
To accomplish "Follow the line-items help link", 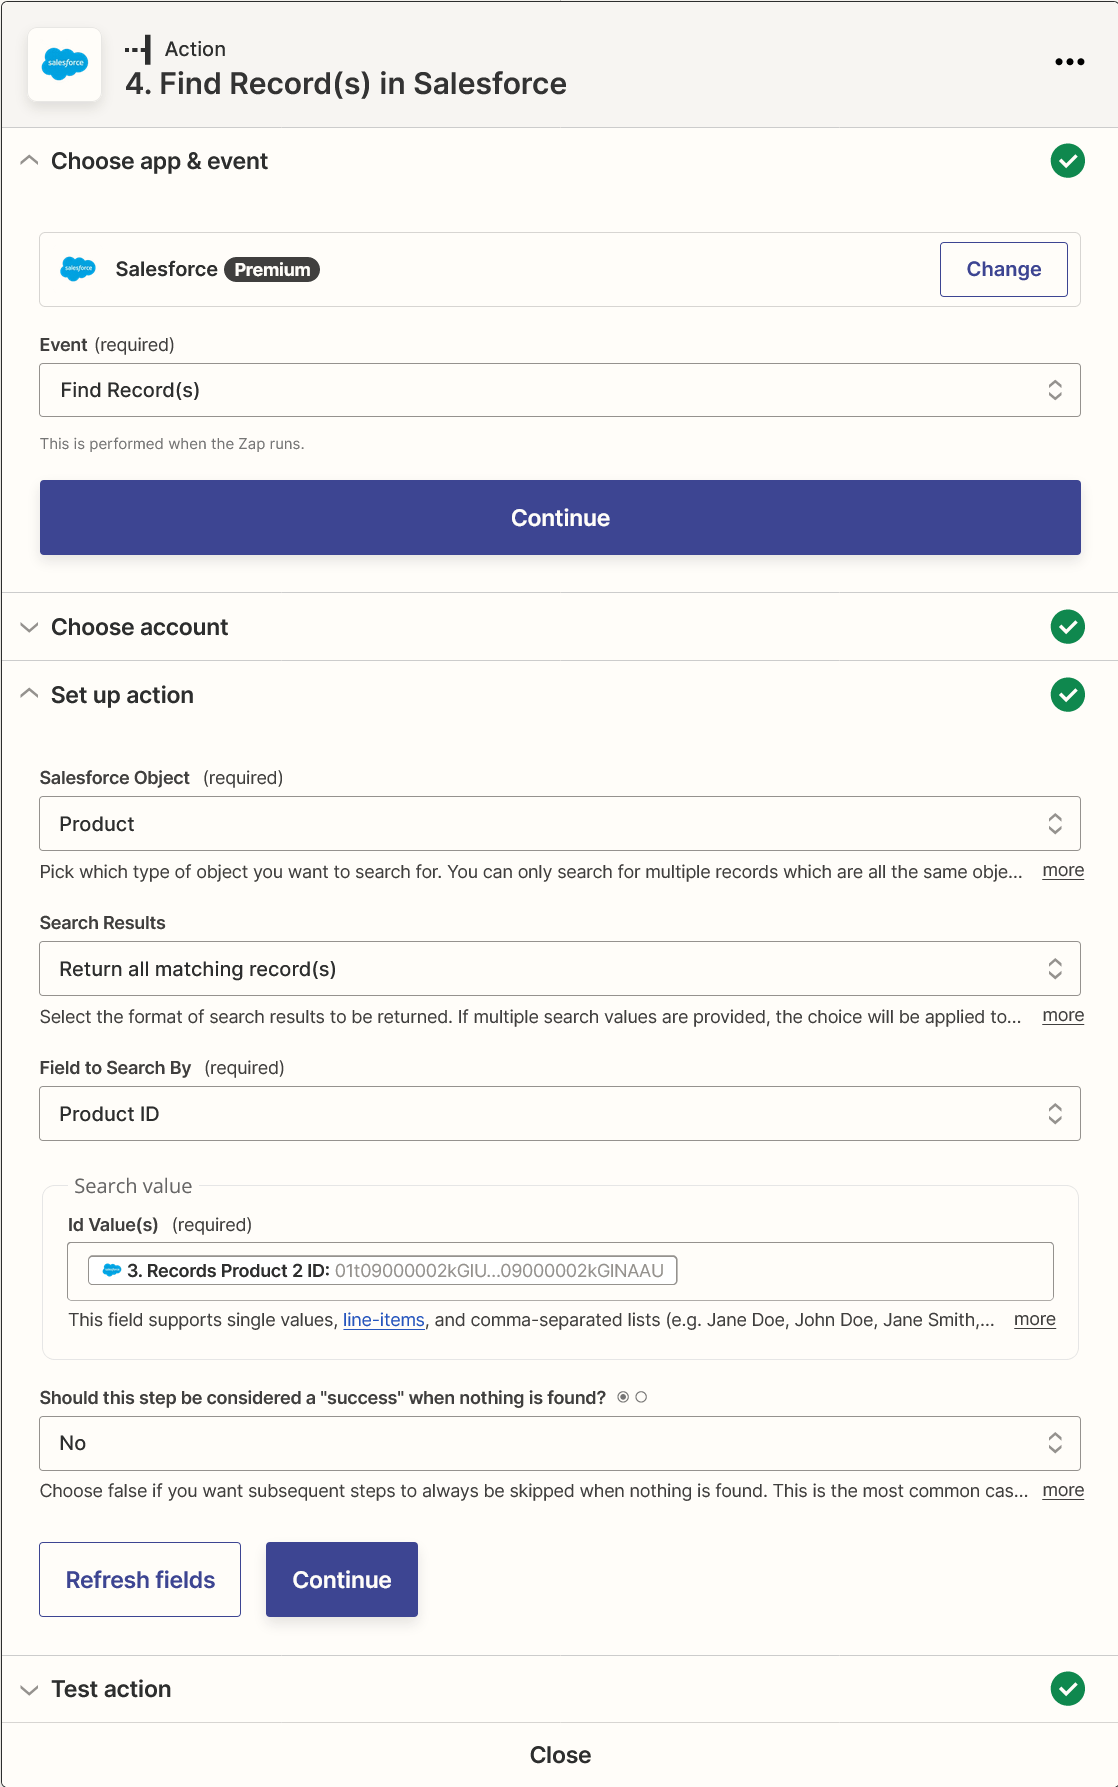I will pos(383,1320).
